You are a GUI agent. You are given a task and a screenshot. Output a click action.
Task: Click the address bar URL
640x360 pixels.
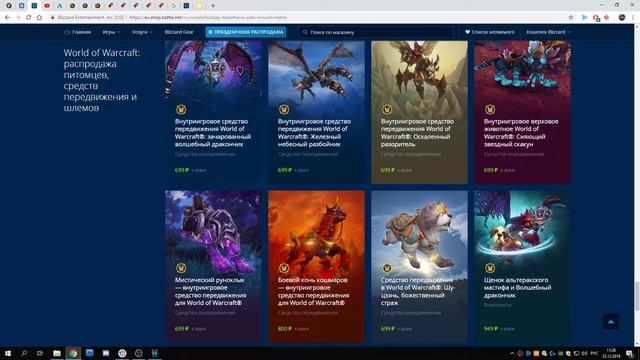(208, 18)
